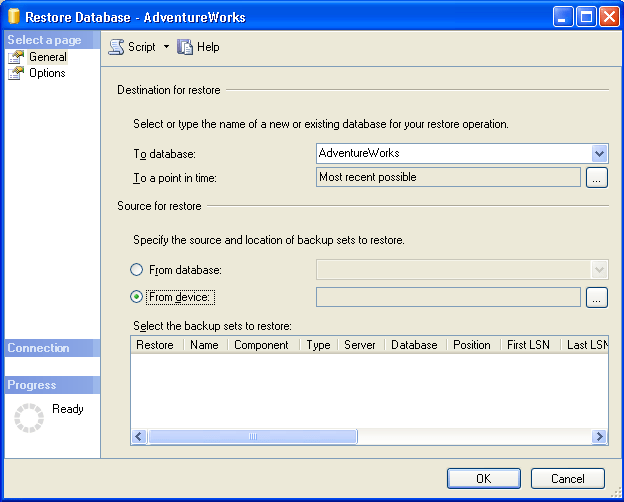624x502 pixels.
Task: Click the database icon in title bar
Action: (14, 17)
